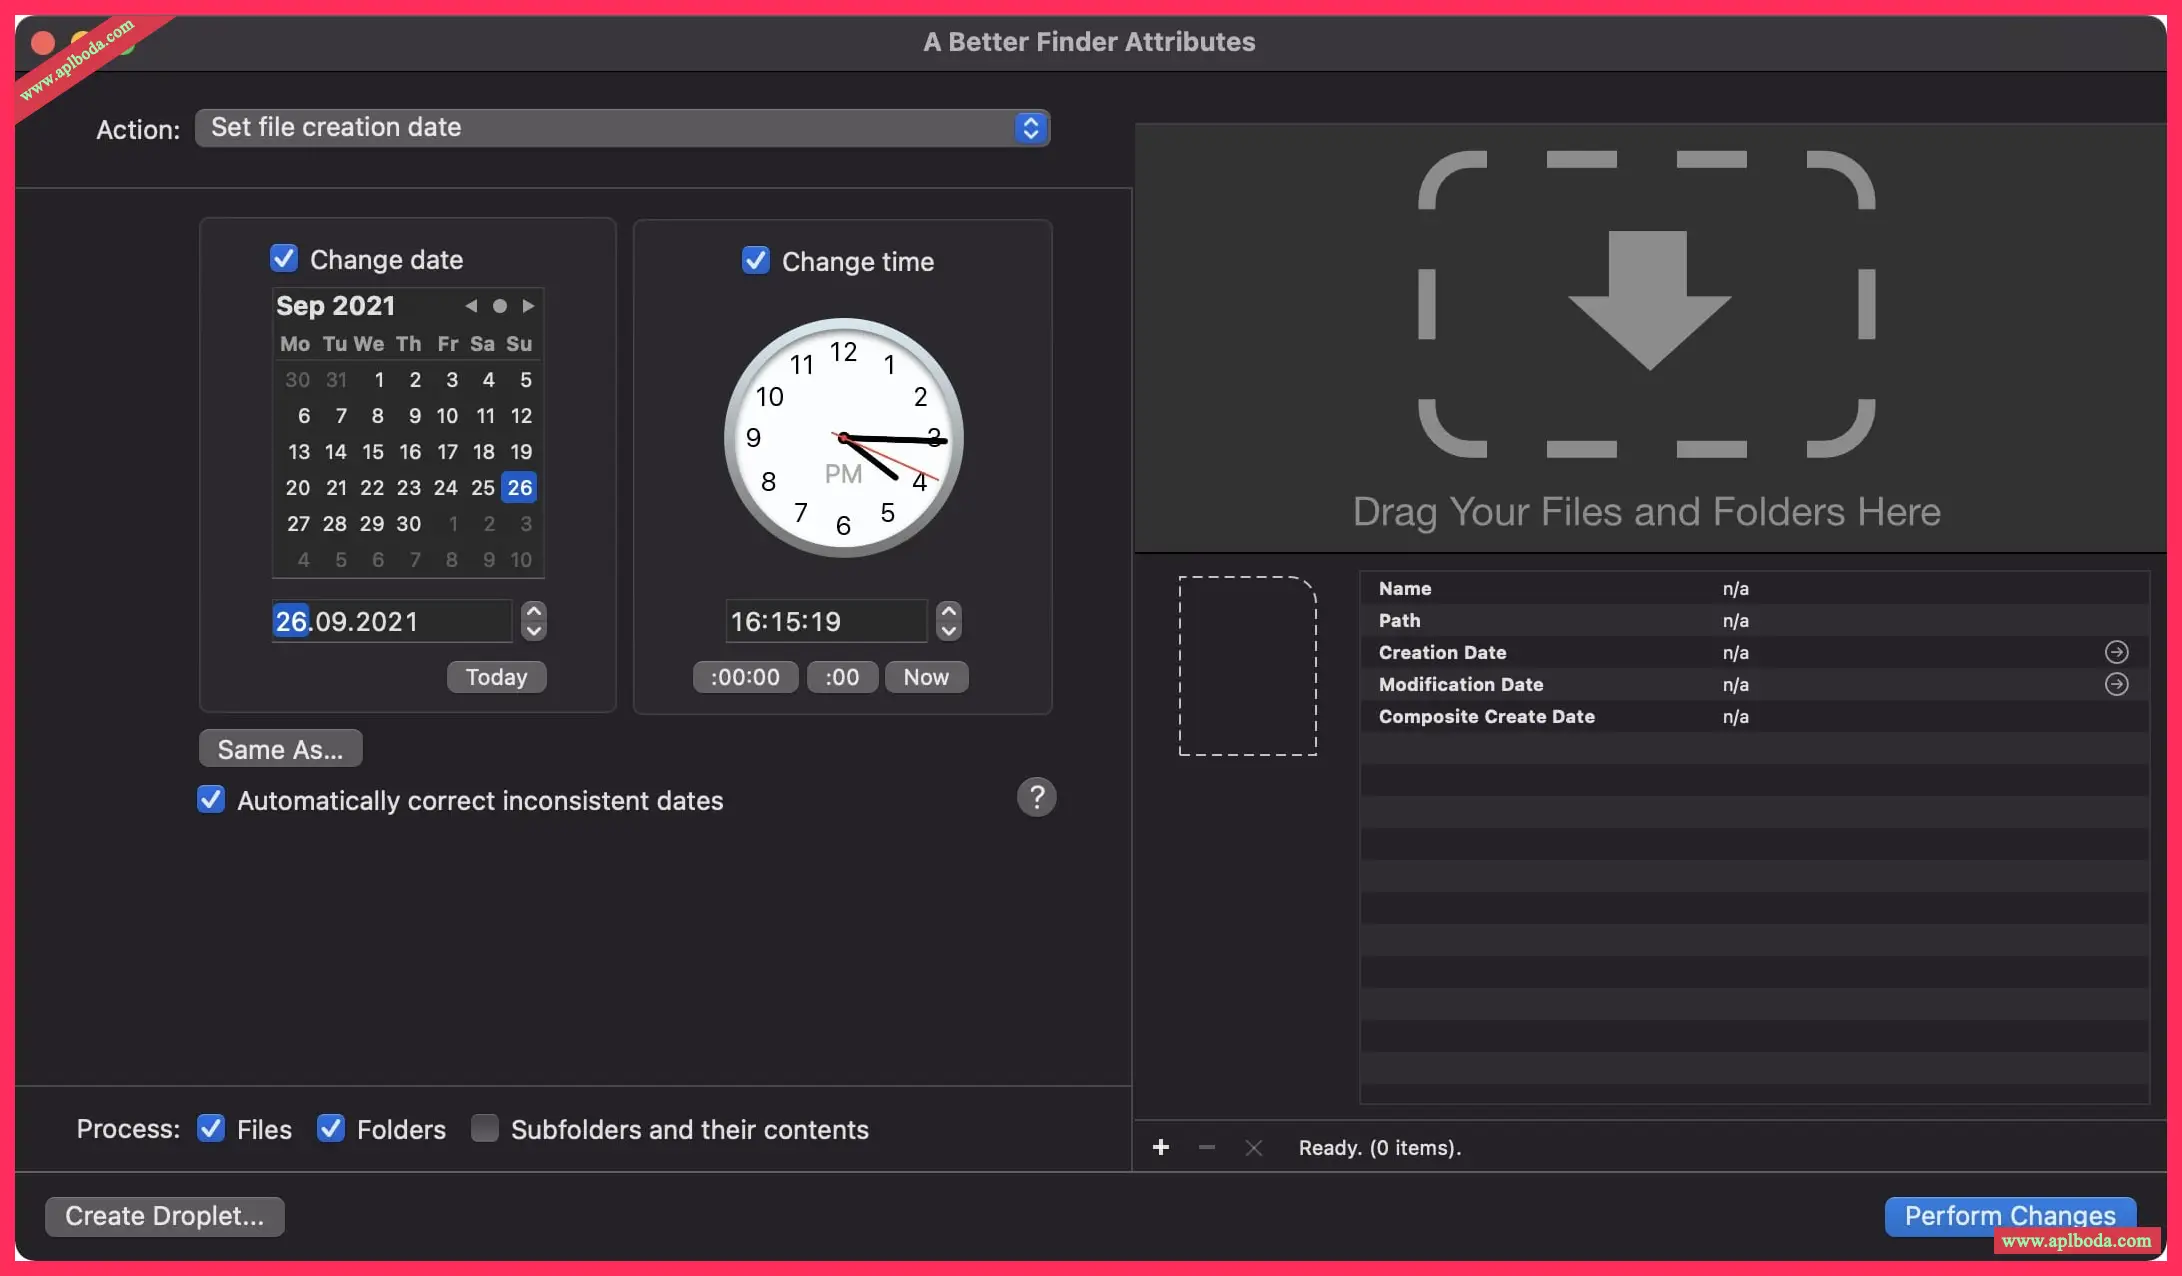Go to next month in calendar

point(528,306)
